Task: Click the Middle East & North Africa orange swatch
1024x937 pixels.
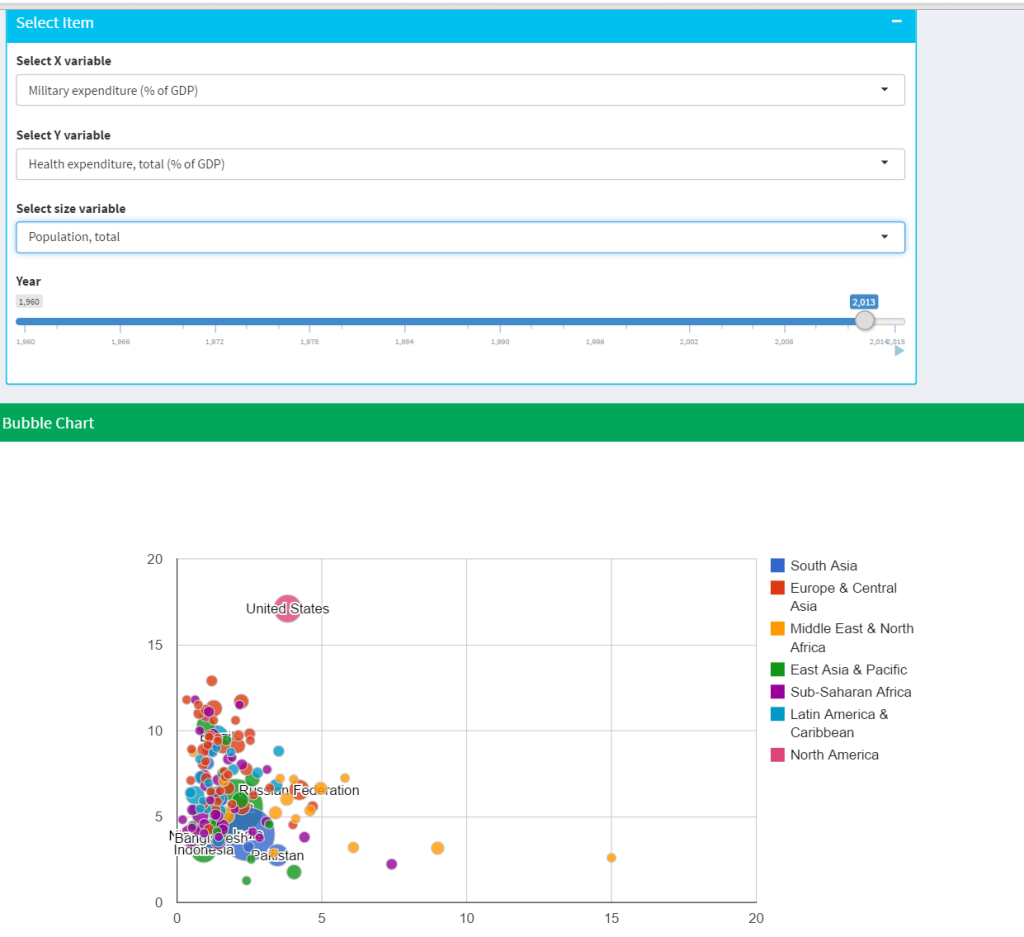Action: pyautogui.click(x=775, y=629)
